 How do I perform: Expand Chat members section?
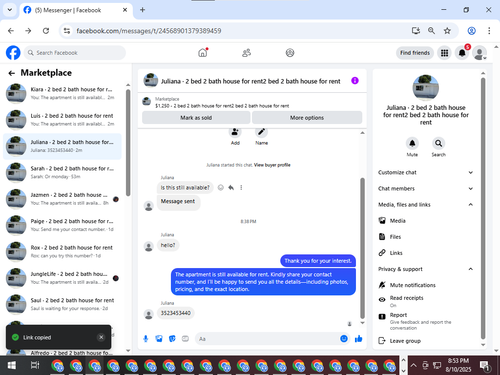click(x=426, y=188)
